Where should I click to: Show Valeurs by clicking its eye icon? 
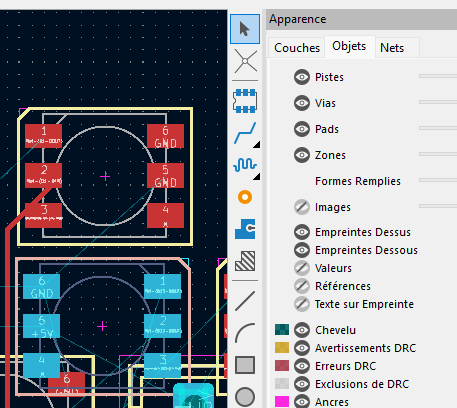click(302, 268)
